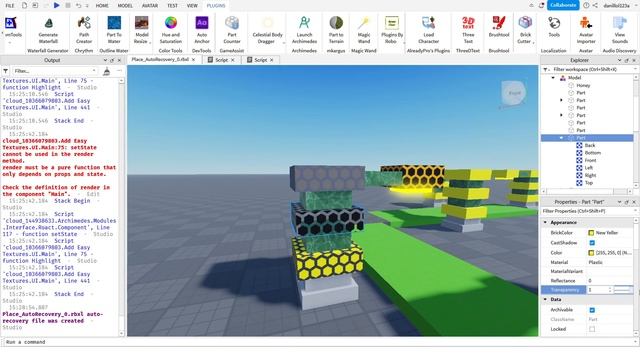This screenshot has height=360, width=640.
Task: Click the Part to Terrain icon
Action: tap(336, 23)
